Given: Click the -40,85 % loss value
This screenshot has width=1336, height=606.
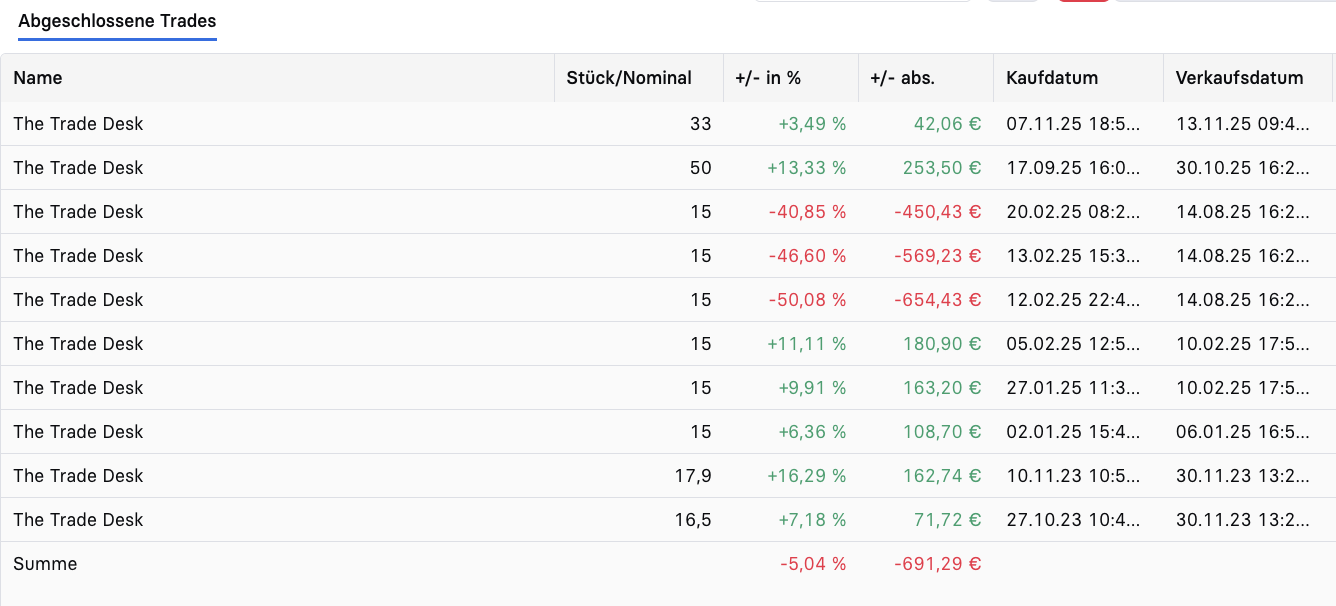Looking at the screenshot, I should [x=808, y=212].
